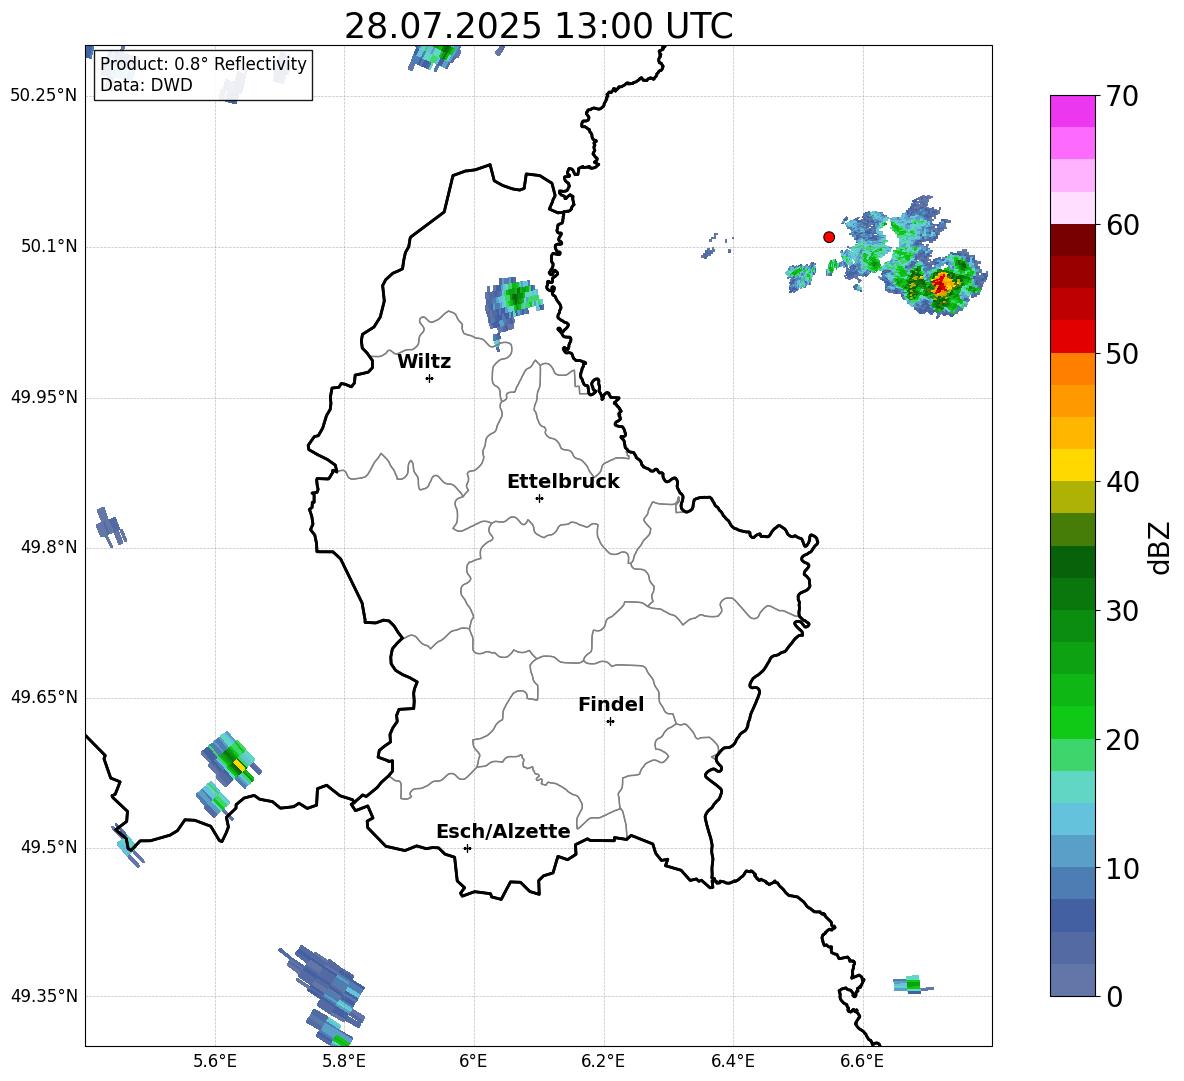
Task: Click the Findel station label
Action: (x=611, y=704)
